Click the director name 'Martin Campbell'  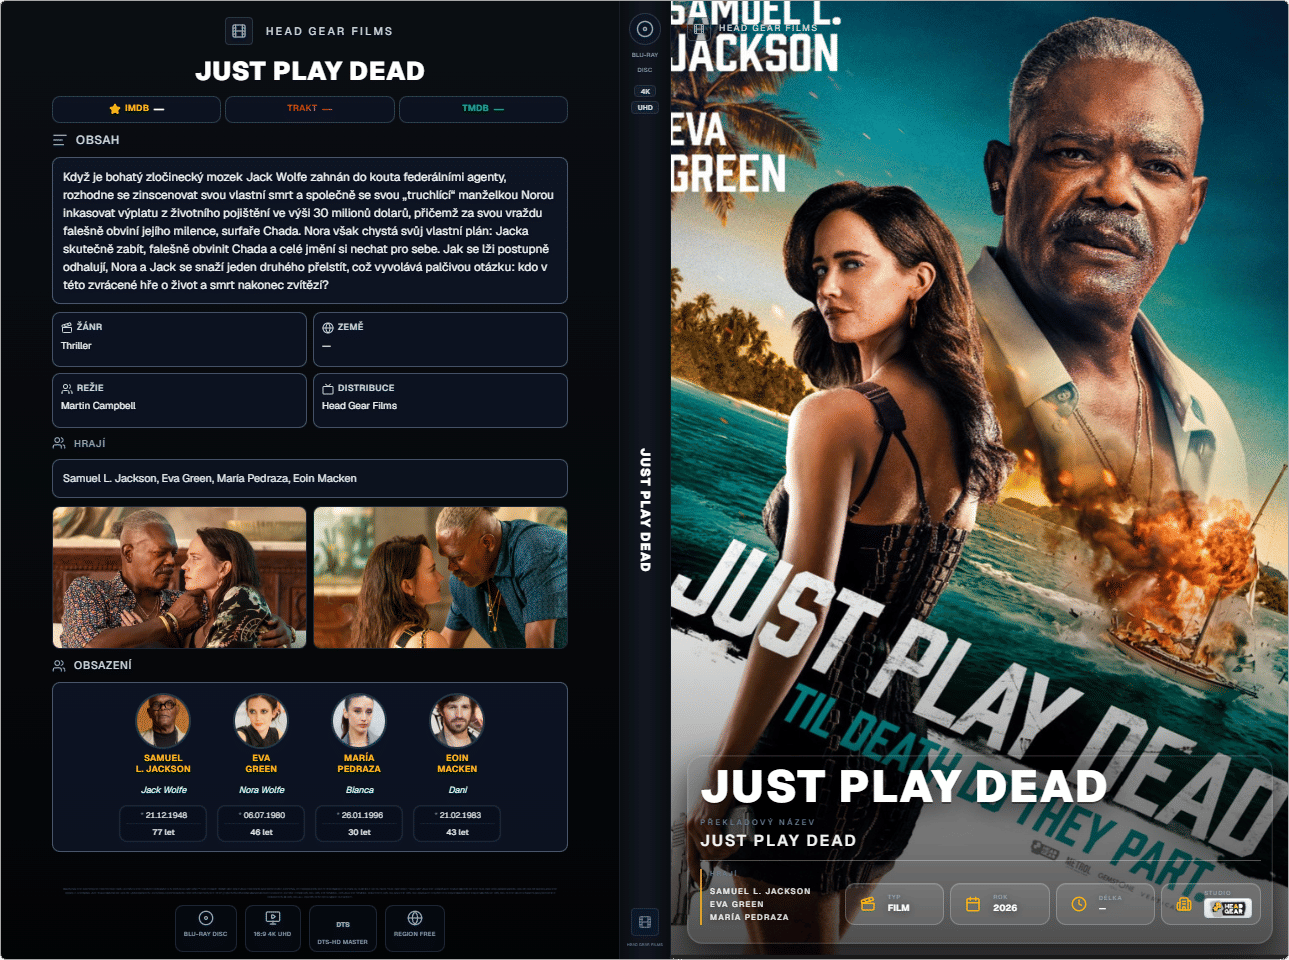coord(98,406)
